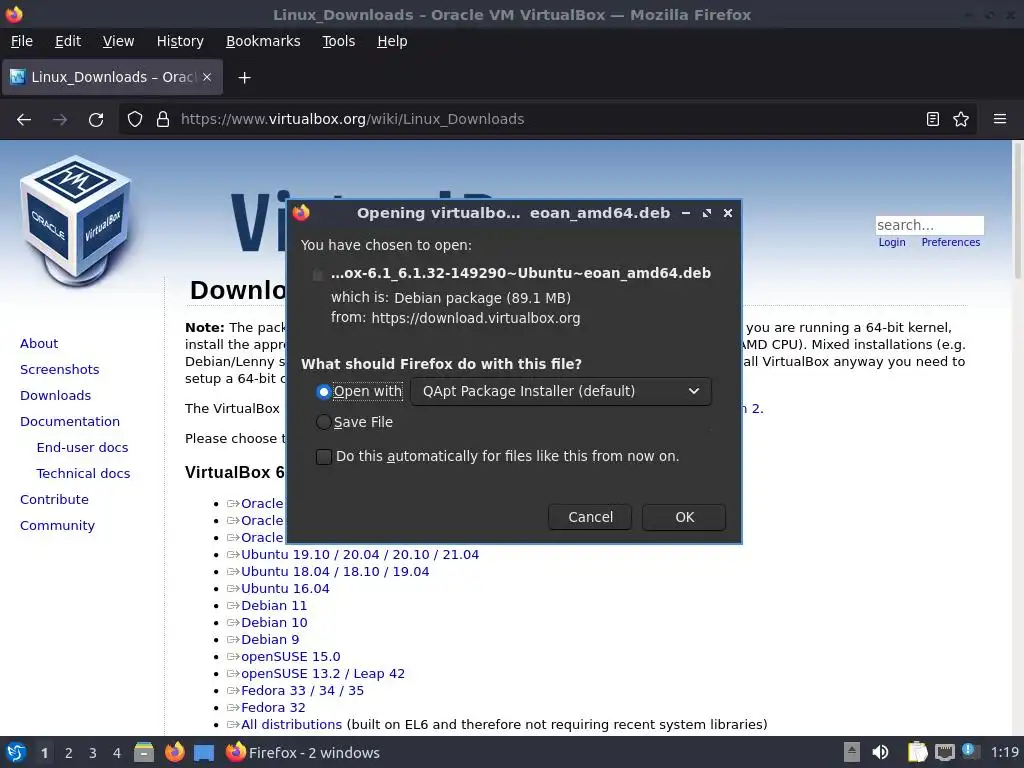Open the Debian 9 download link
This screenshot has height=768, width=1024.
[270, 639]
